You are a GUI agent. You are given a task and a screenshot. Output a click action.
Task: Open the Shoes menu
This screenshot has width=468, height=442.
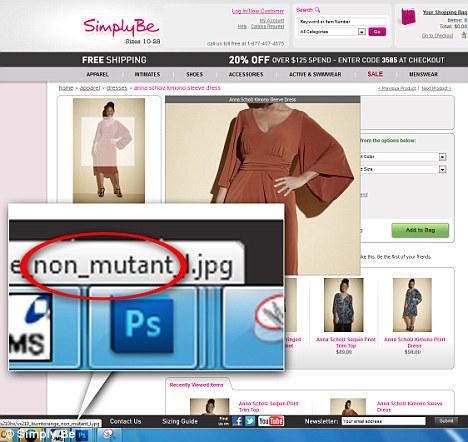[x=195, y=74]
